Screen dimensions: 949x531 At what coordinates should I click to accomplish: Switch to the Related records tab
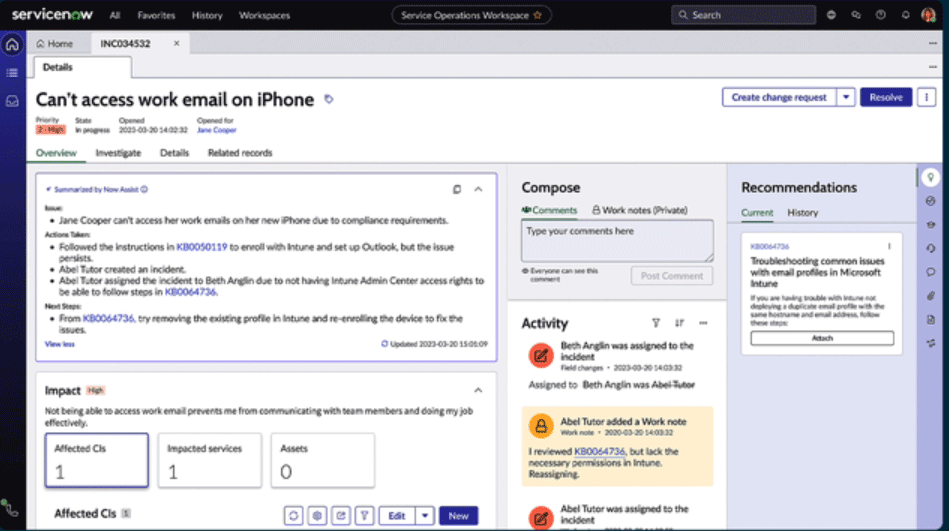tap(240, 153)
